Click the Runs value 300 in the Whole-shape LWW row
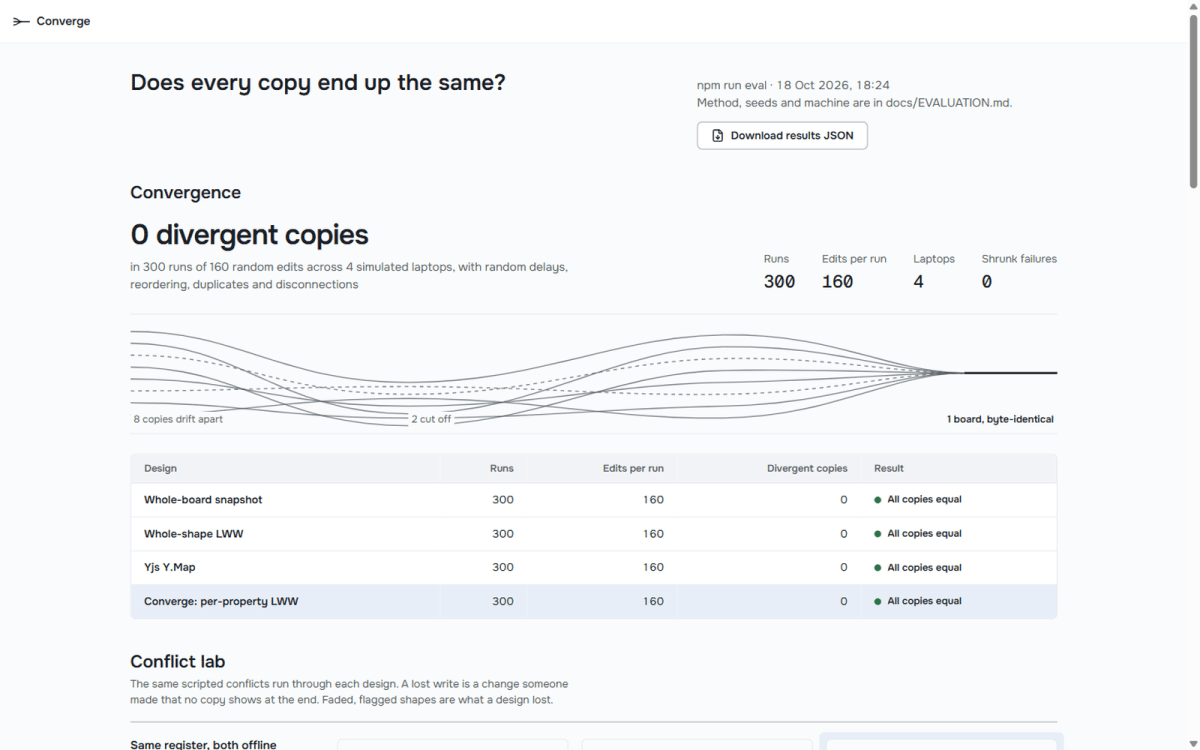This screenshot has width=1200, height=750. (503, 534)
